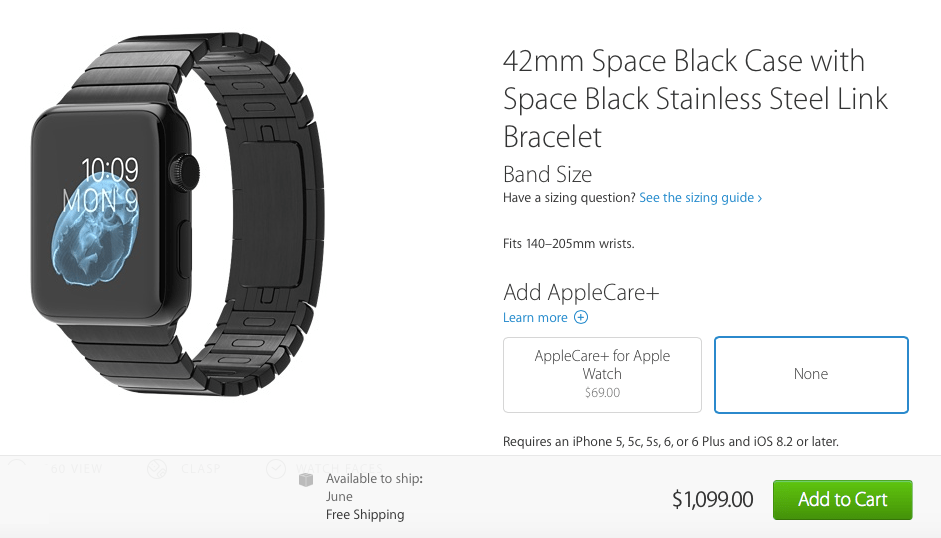This screenshot has height=538, width=941.
Task: Click the shipping box icon
Action: coord(307,480)
